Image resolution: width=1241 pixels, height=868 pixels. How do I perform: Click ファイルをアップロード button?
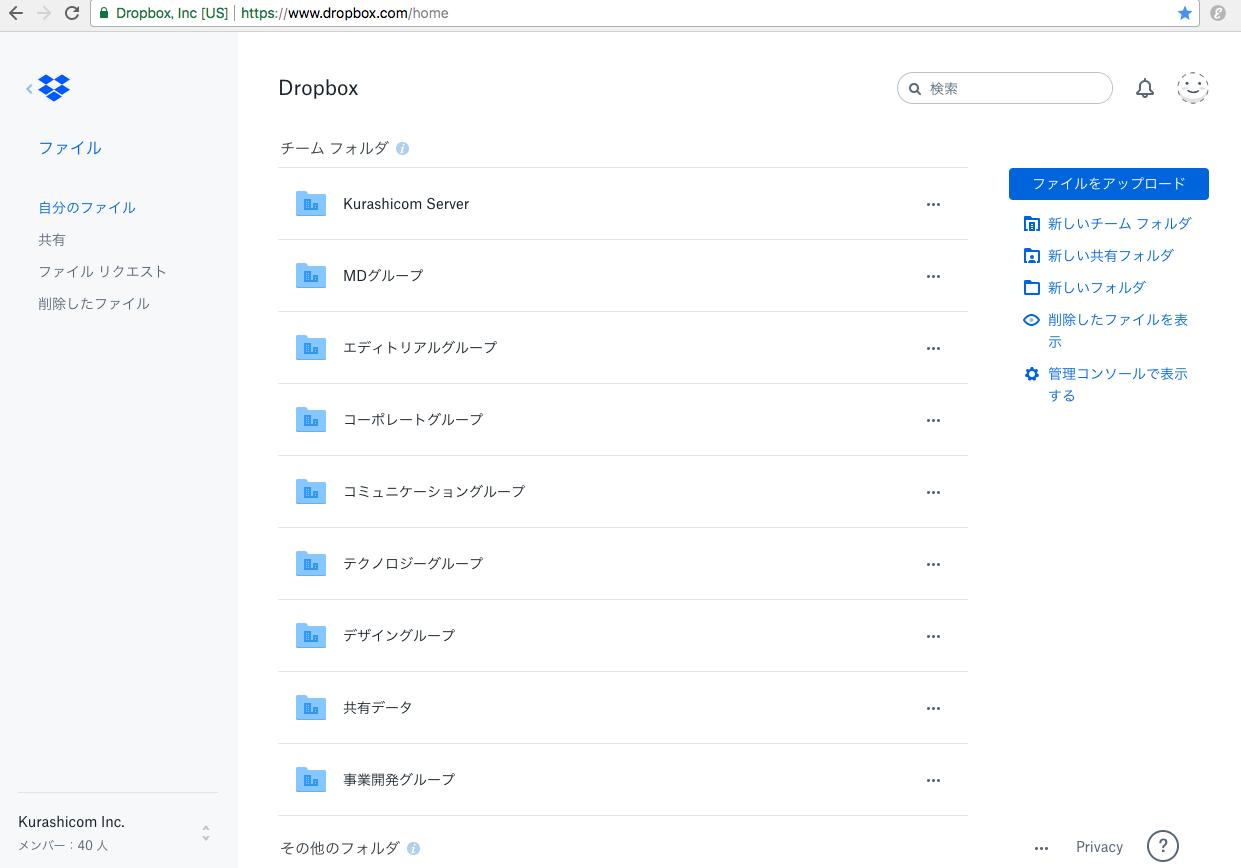1109,184
